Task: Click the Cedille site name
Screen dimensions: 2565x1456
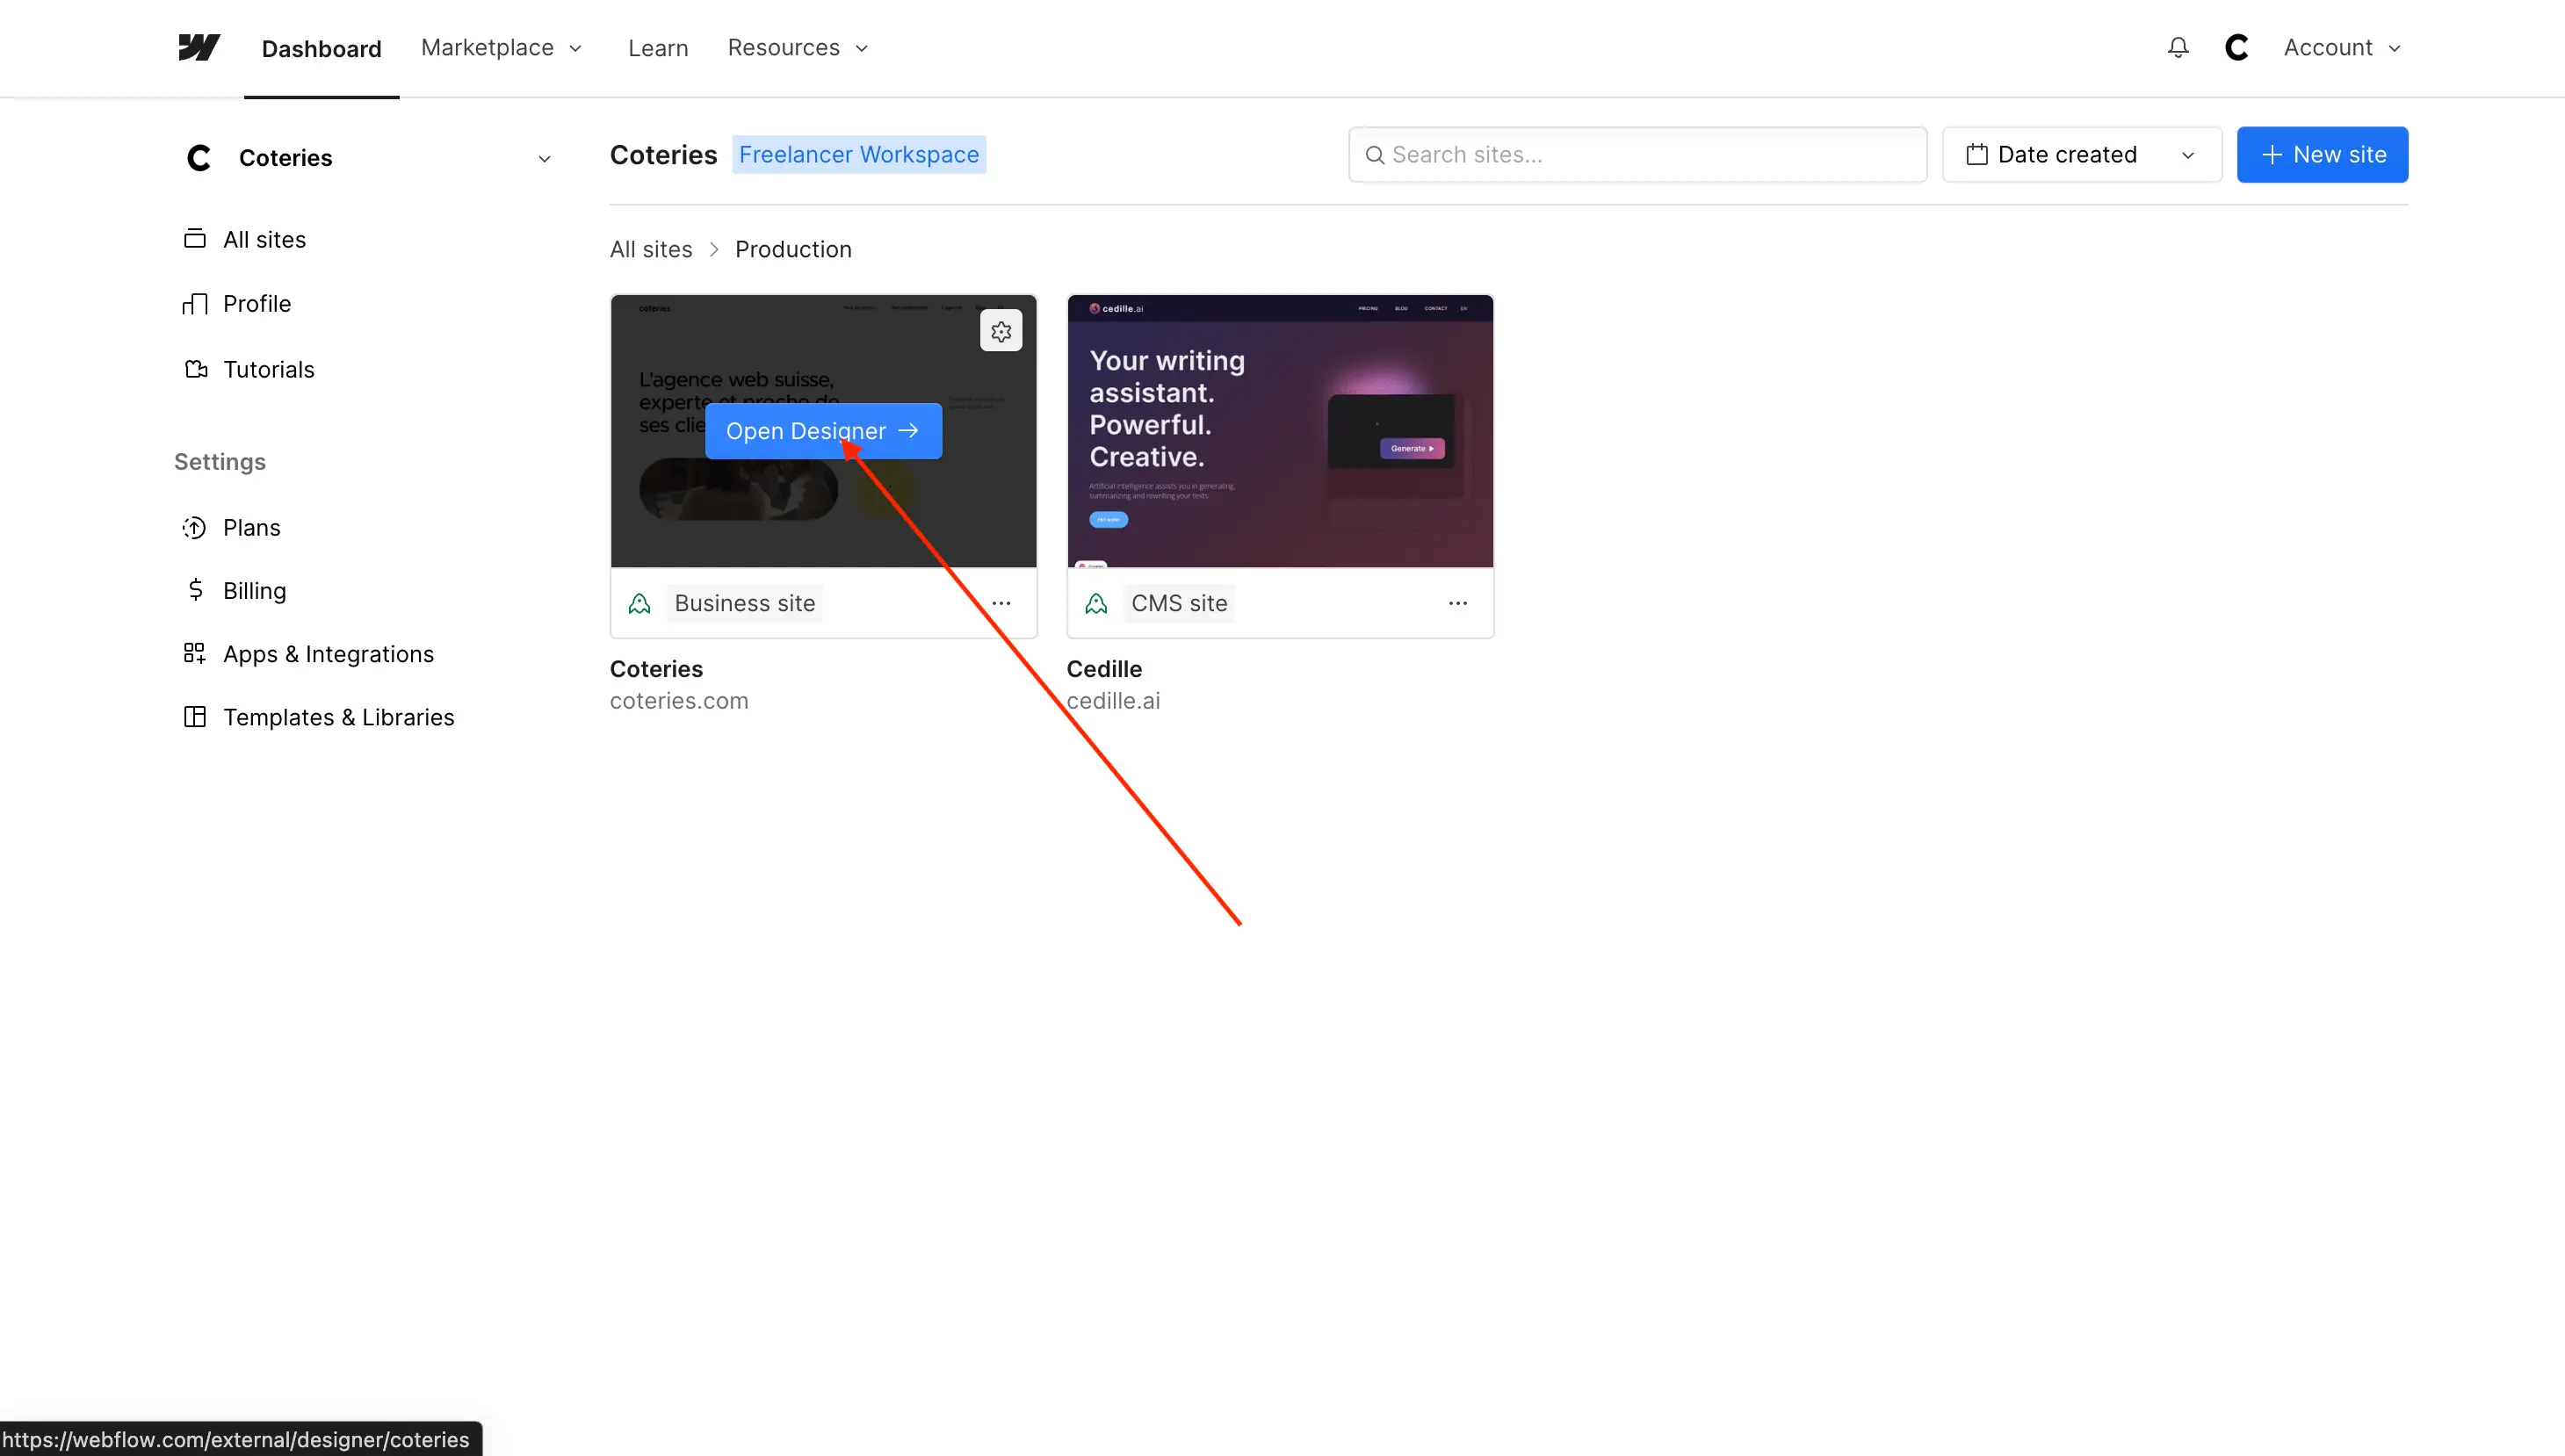Action: [1104, 668]
